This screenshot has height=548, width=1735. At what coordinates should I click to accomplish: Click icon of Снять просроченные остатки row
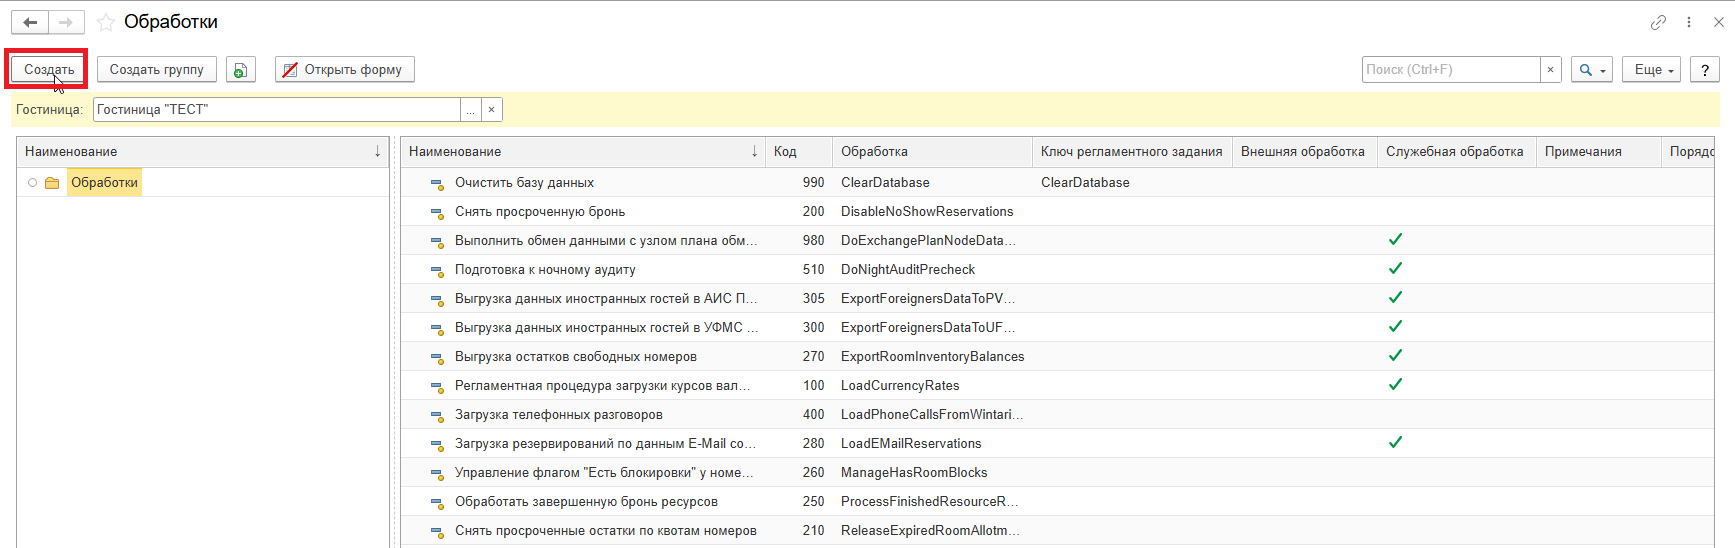tap(437, 531)
